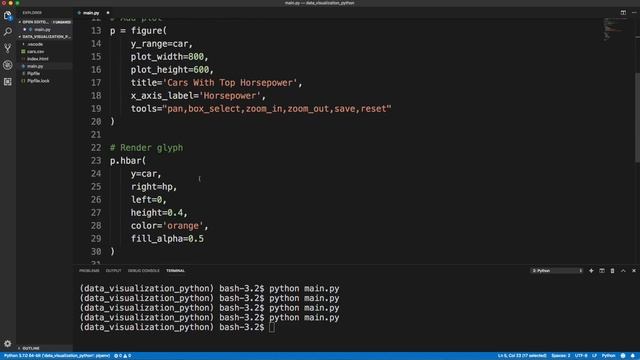Change indentation via Spaces: 2

click(560, 356)
